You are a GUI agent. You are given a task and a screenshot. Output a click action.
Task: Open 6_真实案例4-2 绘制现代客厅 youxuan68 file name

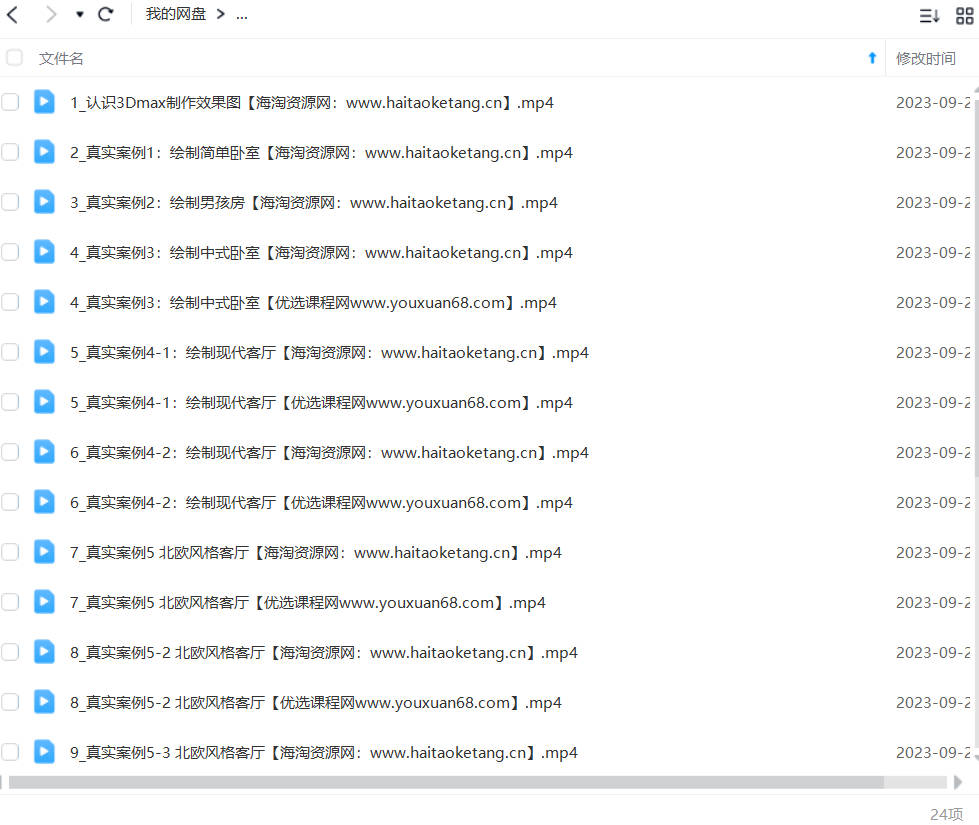click(321, 503)
